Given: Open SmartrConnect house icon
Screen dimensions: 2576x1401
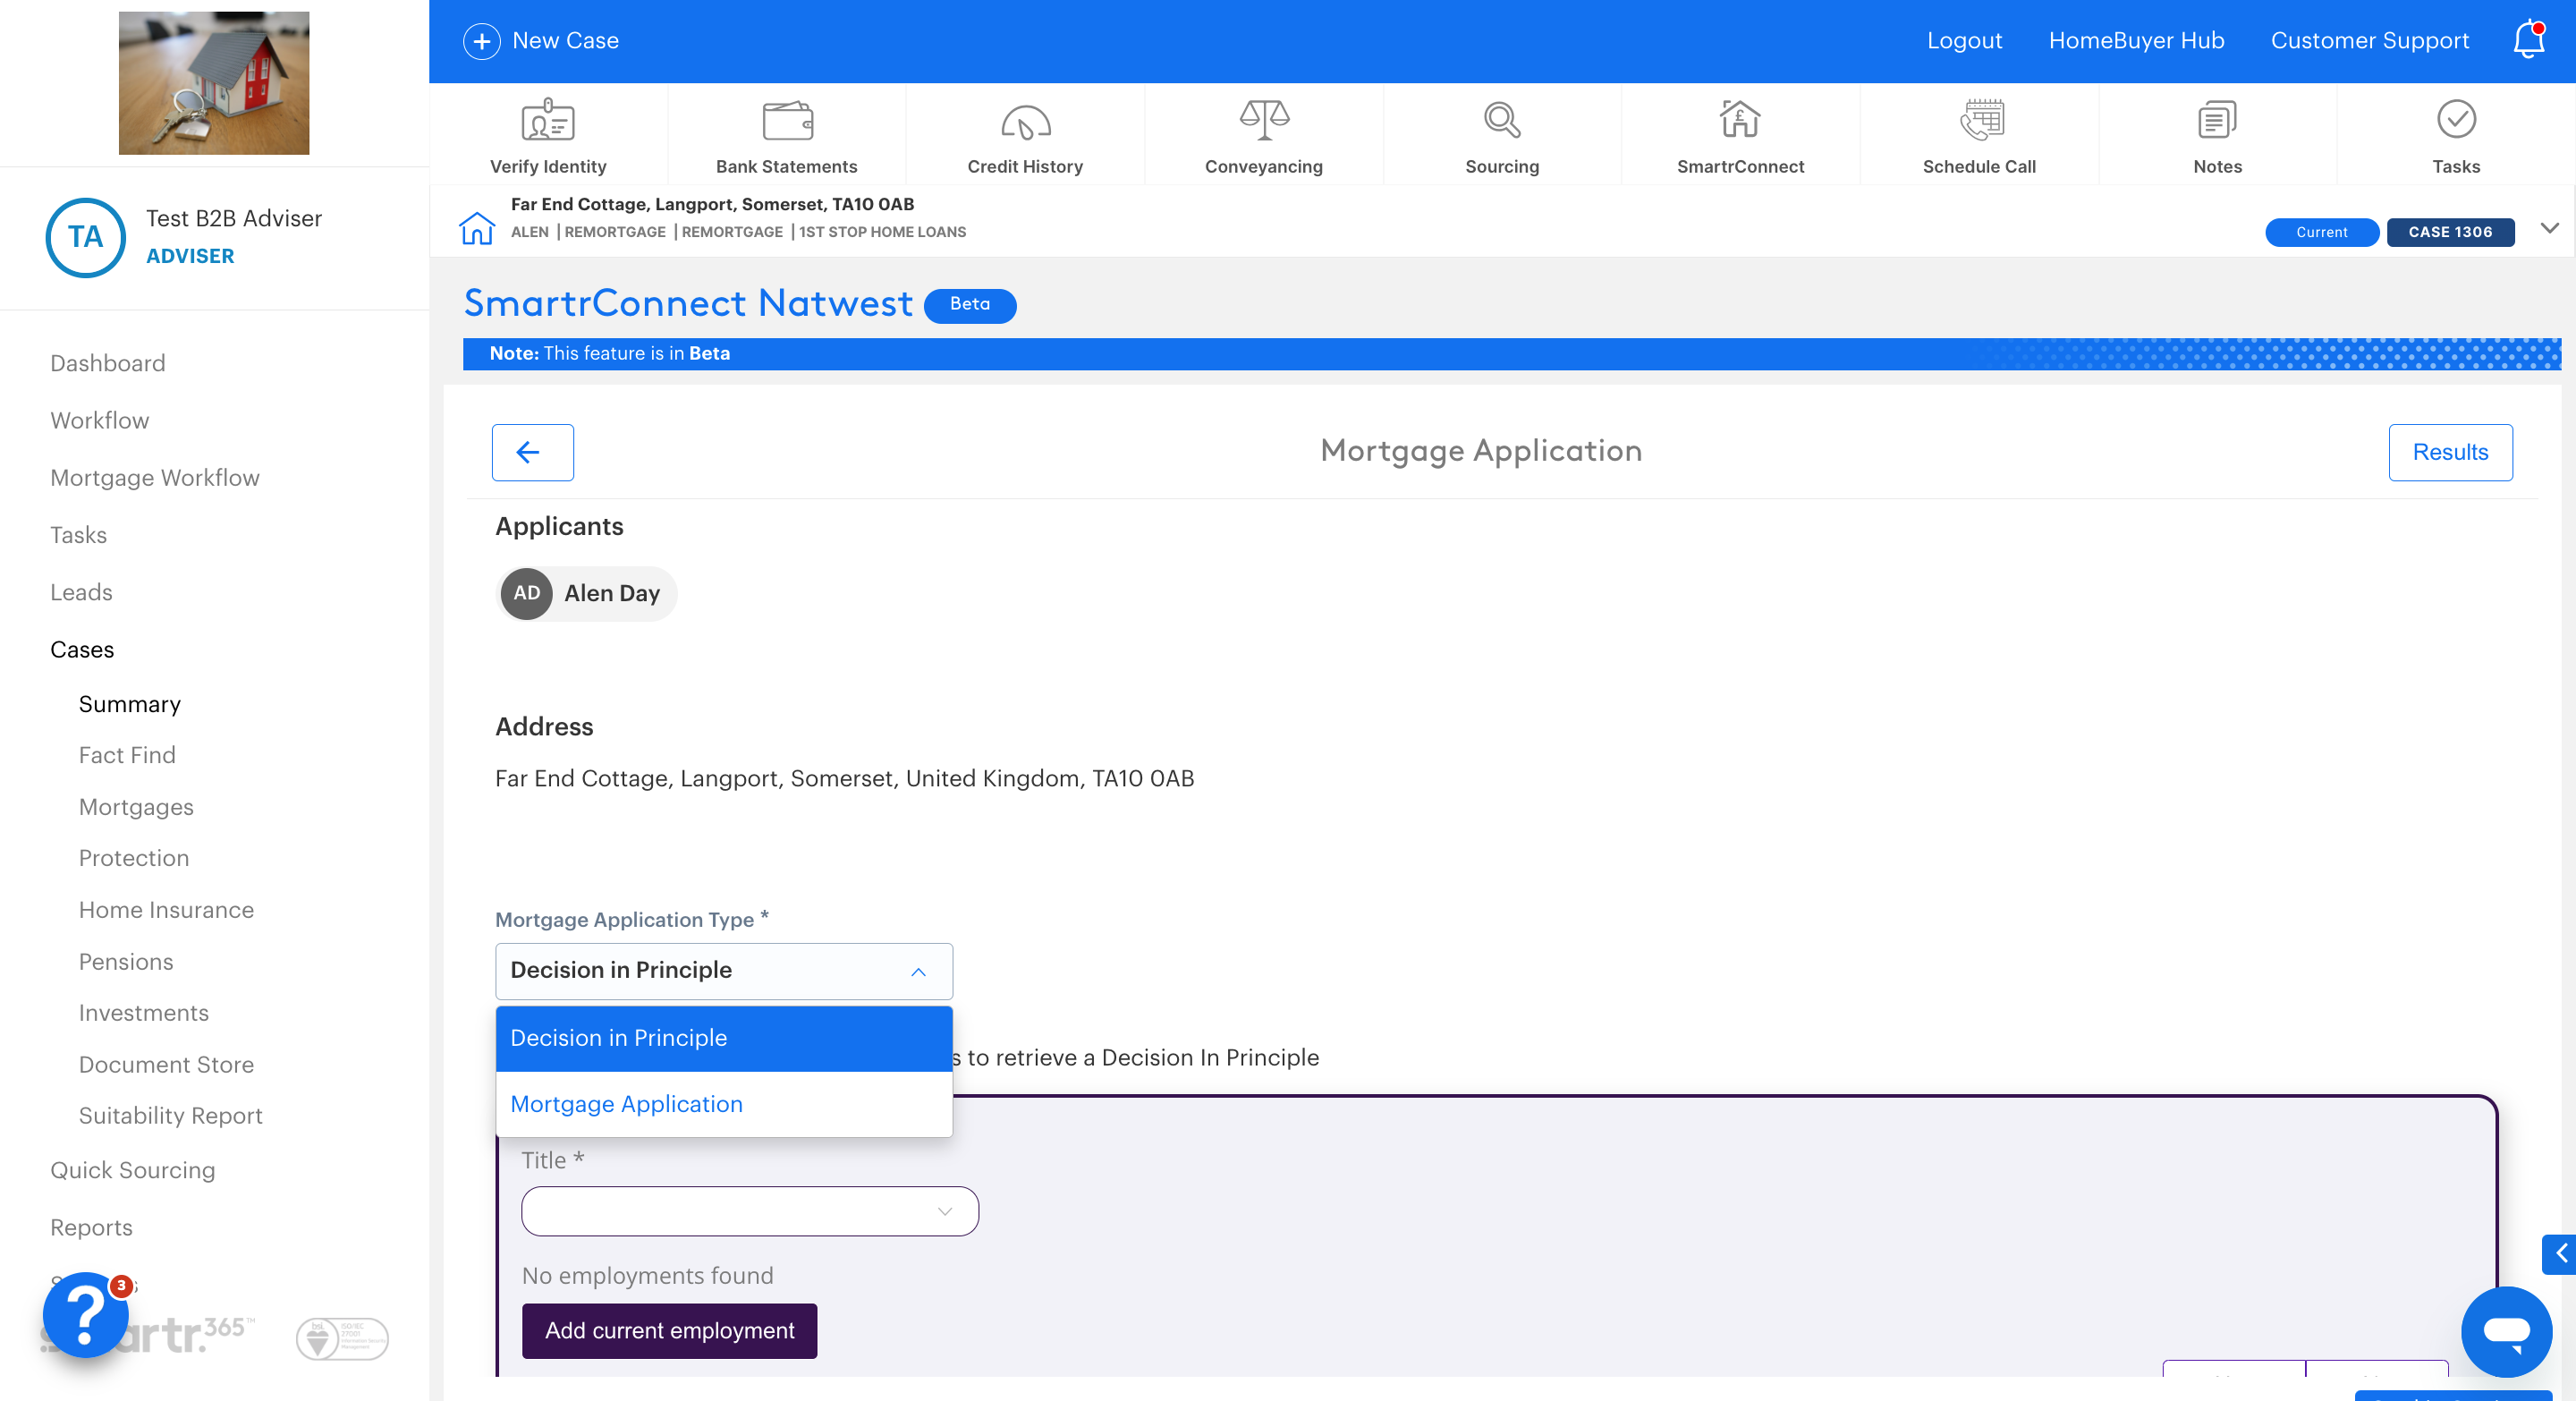Looking at the screenshot, I should tap(1740, 120).
